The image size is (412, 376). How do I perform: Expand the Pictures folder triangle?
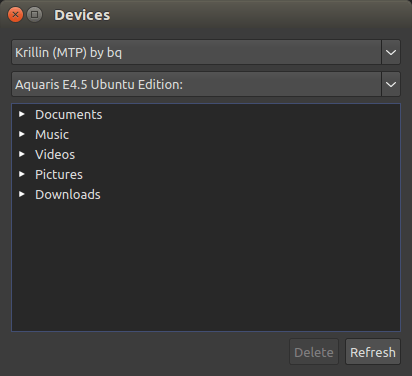22,174
